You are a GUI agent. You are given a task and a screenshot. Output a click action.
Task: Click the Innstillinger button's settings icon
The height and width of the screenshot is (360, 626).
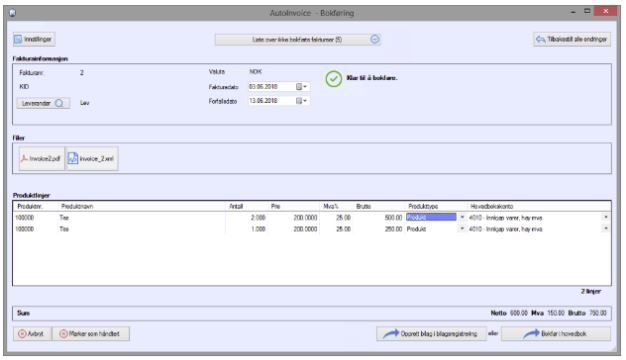(x=18, y=39)
